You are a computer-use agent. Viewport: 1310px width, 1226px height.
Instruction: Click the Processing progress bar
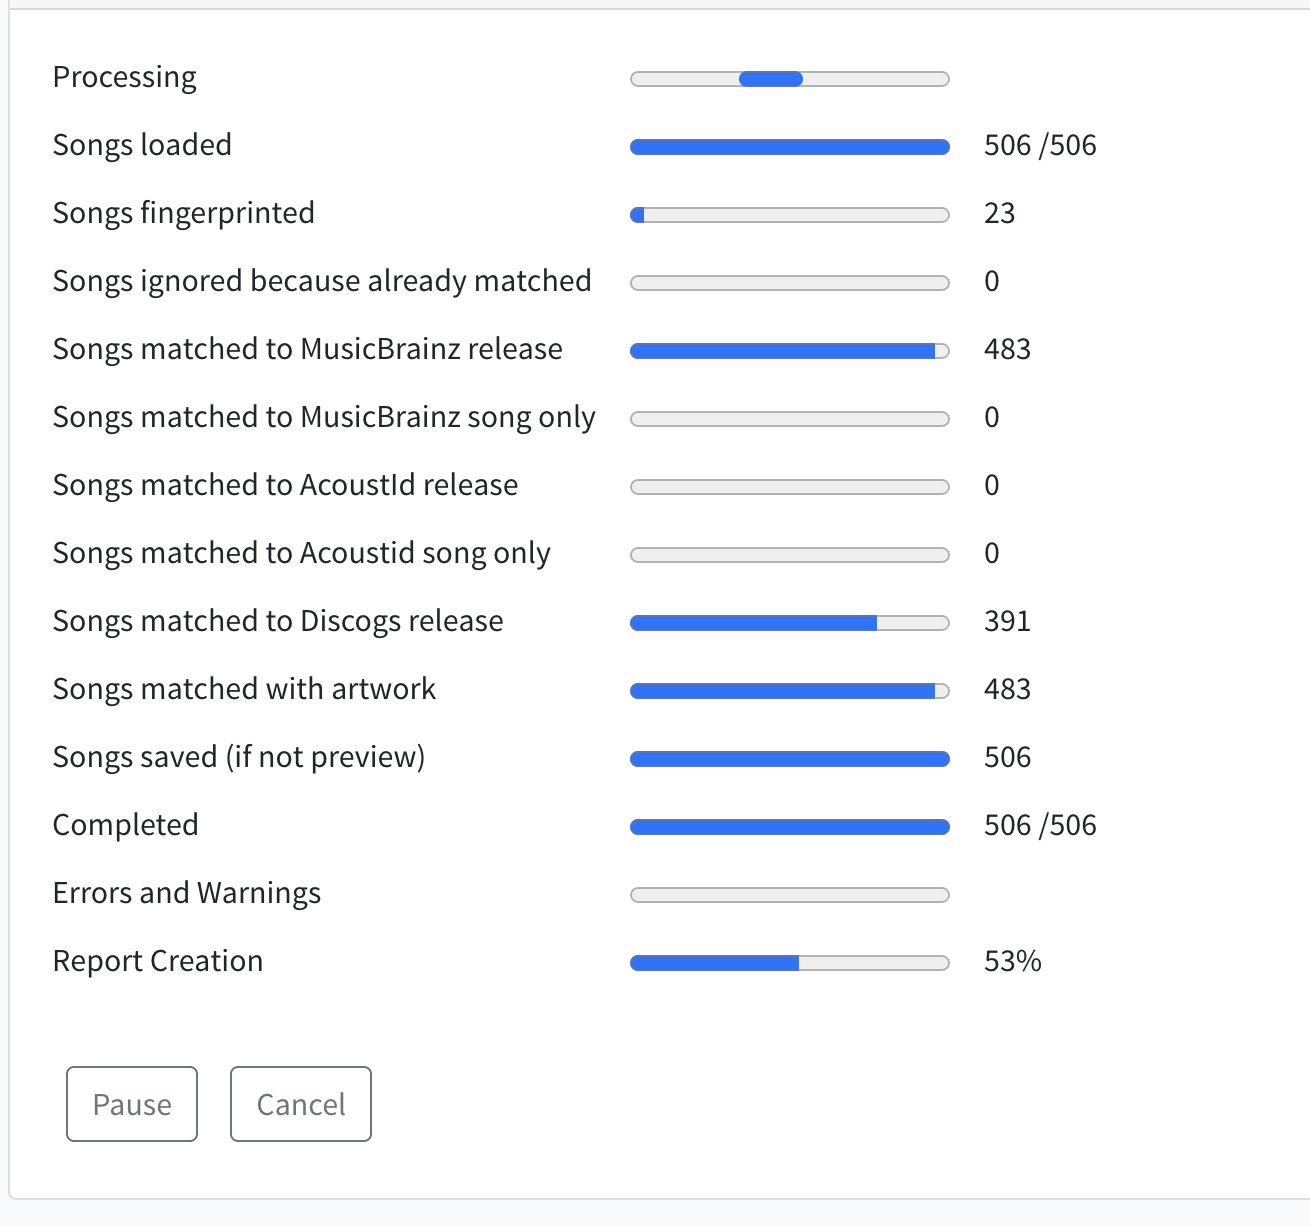tap(790, 79)
